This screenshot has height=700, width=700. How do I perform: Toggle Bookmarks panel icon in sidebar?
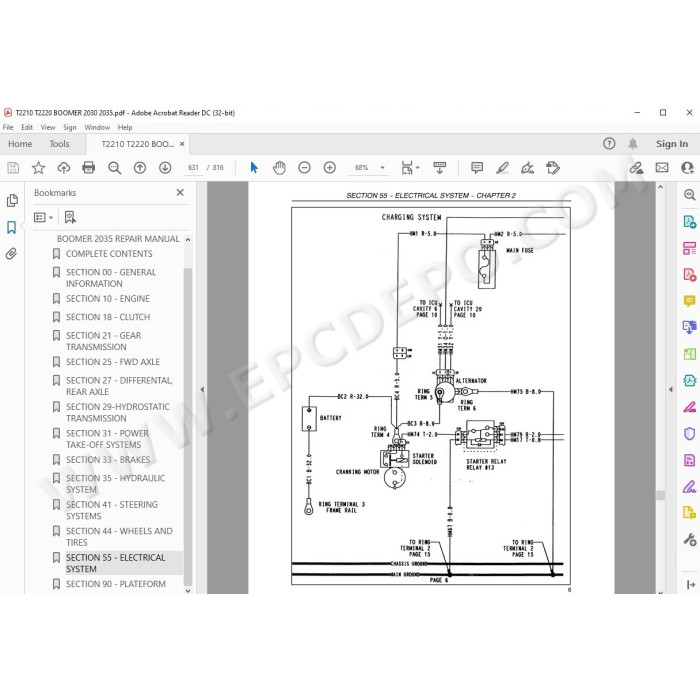coord(12,227)
